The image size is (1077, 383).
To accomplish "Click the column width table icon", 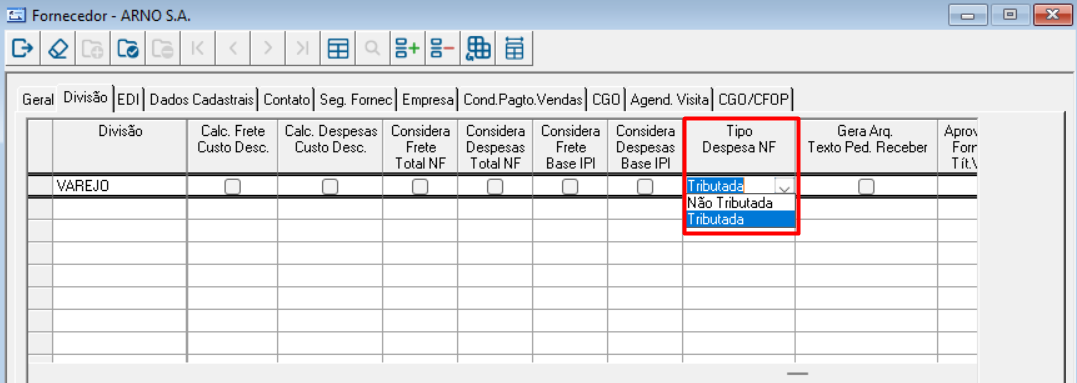I will (x=513, y=49).
